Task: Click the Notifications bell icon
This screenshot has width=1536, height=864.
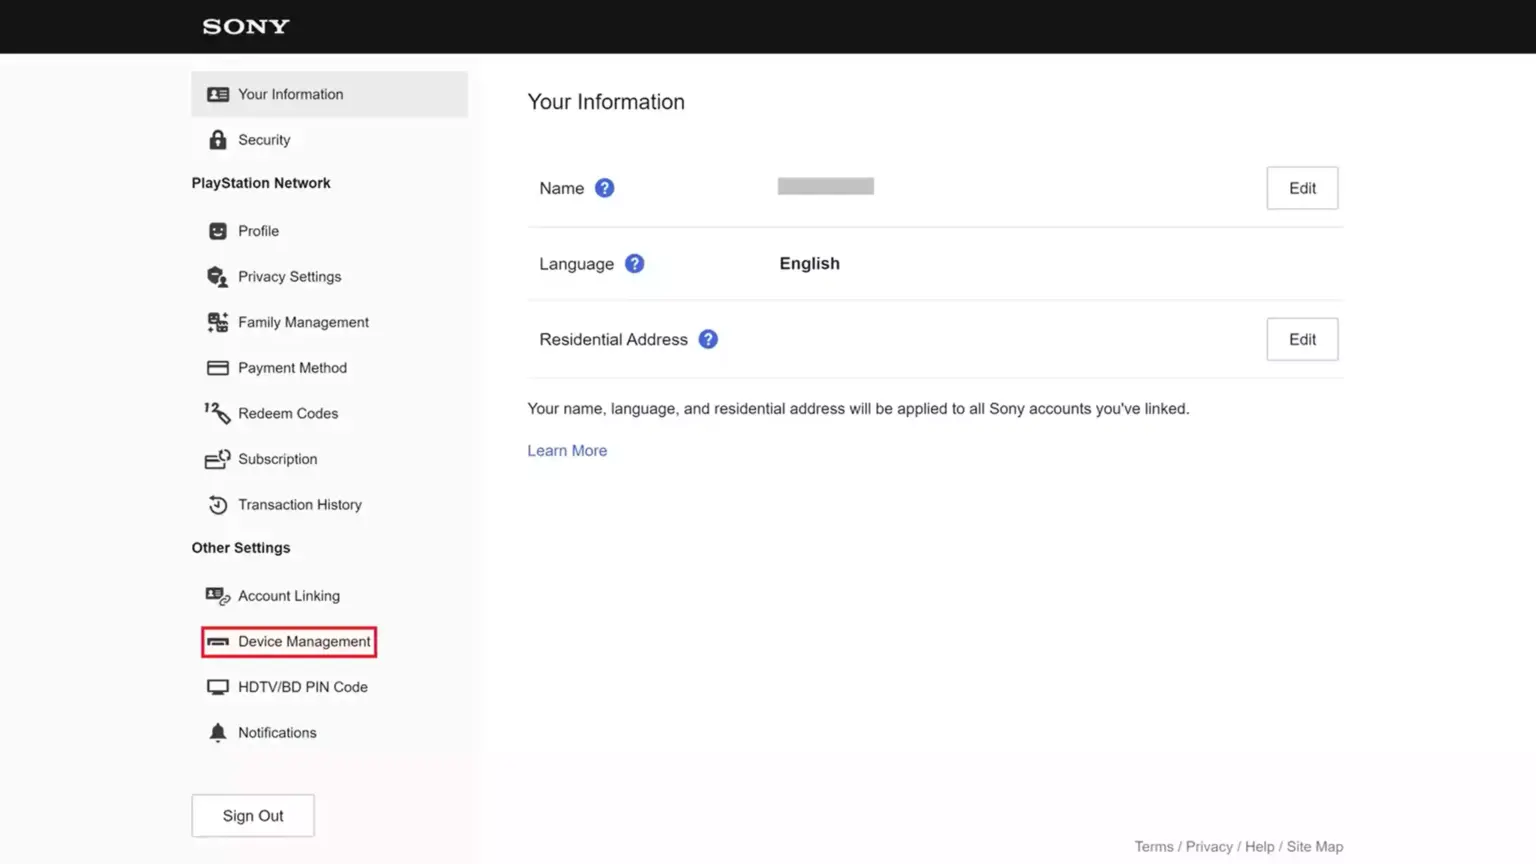Action: pos(217,733)
